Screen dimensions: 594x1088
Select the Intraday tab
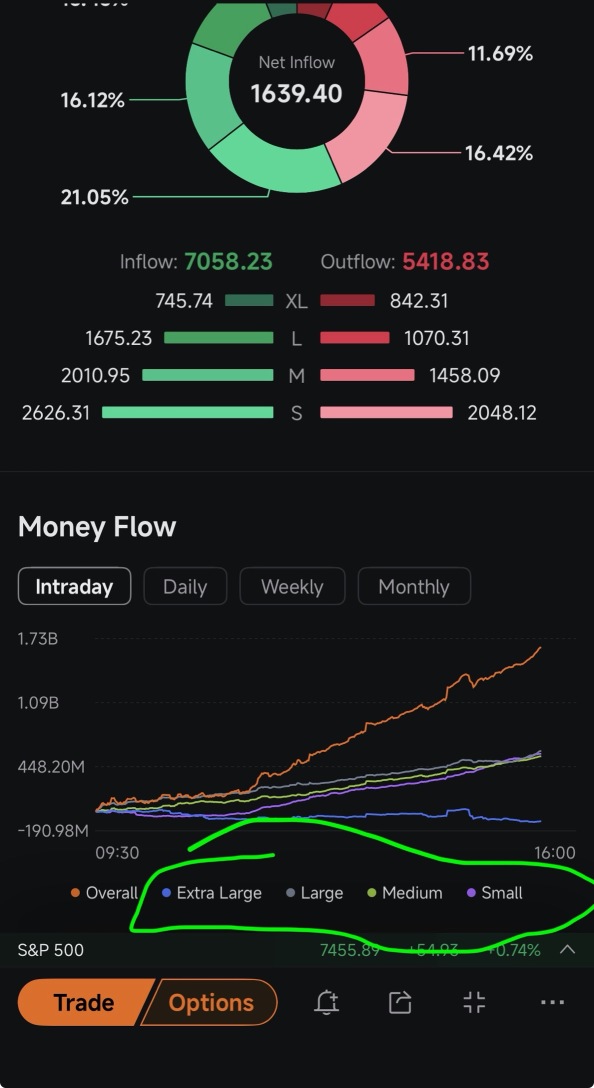point(74,586)
